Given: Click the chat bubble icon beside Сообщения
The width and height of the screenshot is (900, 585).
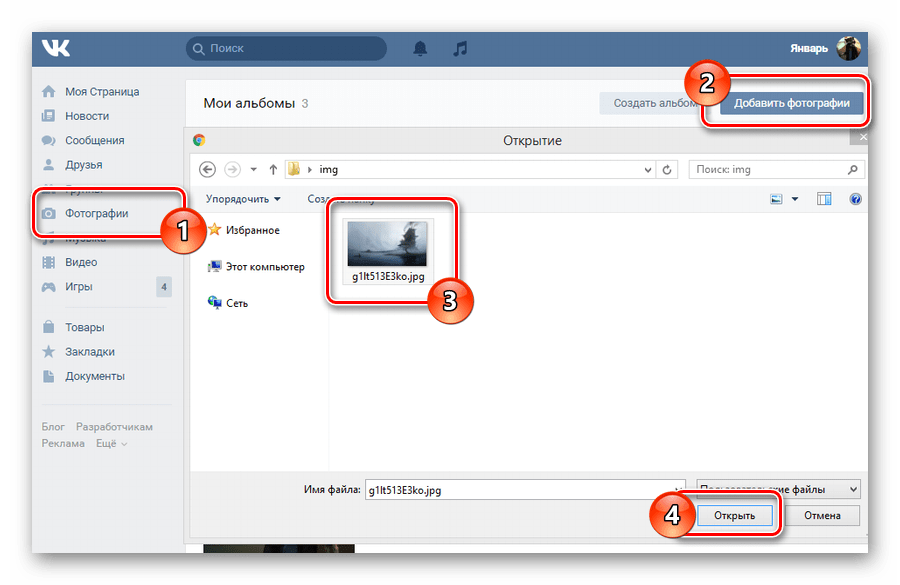Looking at the screenshot, I should pyautogui.click(x=49, y=141).
